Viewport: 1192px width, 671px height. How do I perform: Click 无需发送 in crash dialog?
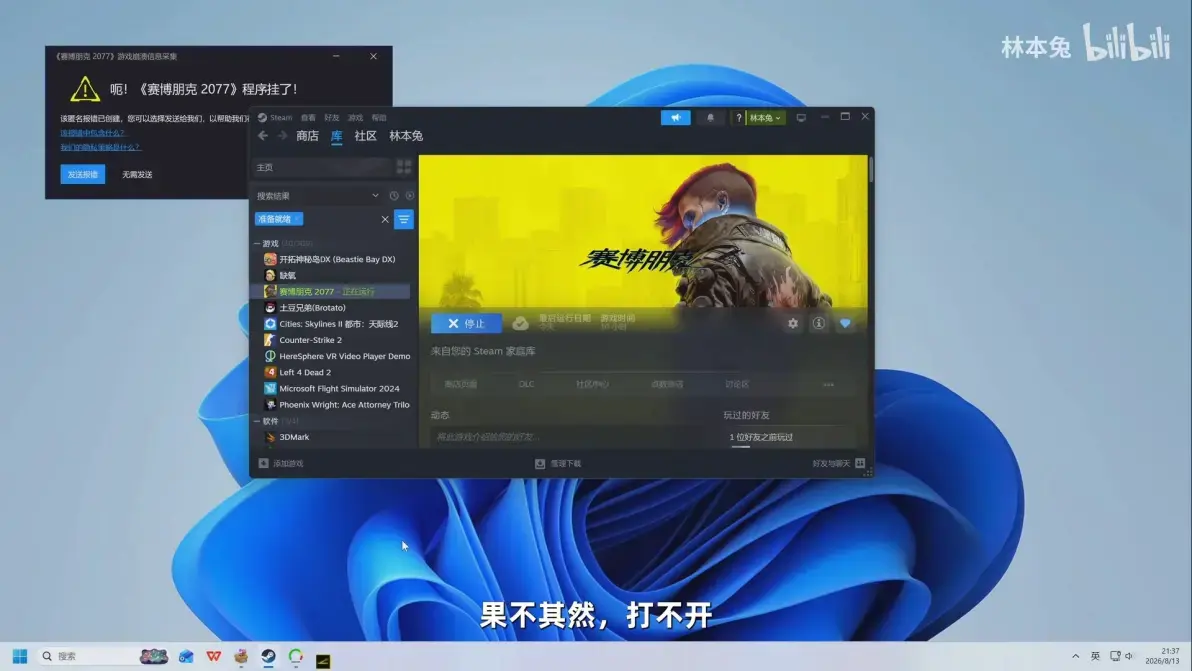(x=137, y=175)
